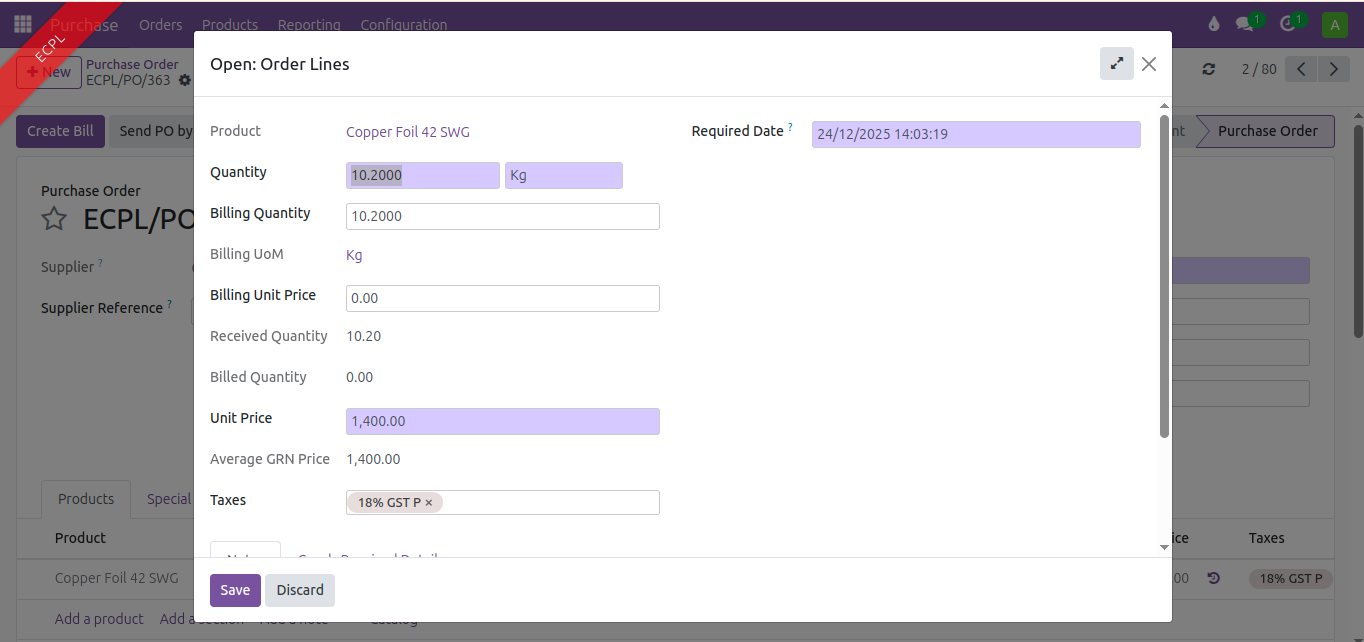1364x642 pixels.
Task: Save the order line changes
Action: (x=235, y=590)
